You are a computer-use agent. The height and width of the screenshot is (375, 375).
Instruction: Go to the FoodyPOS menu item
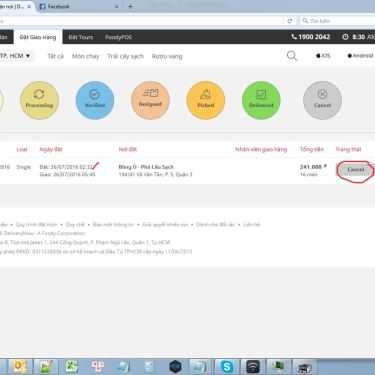point(118,37)
